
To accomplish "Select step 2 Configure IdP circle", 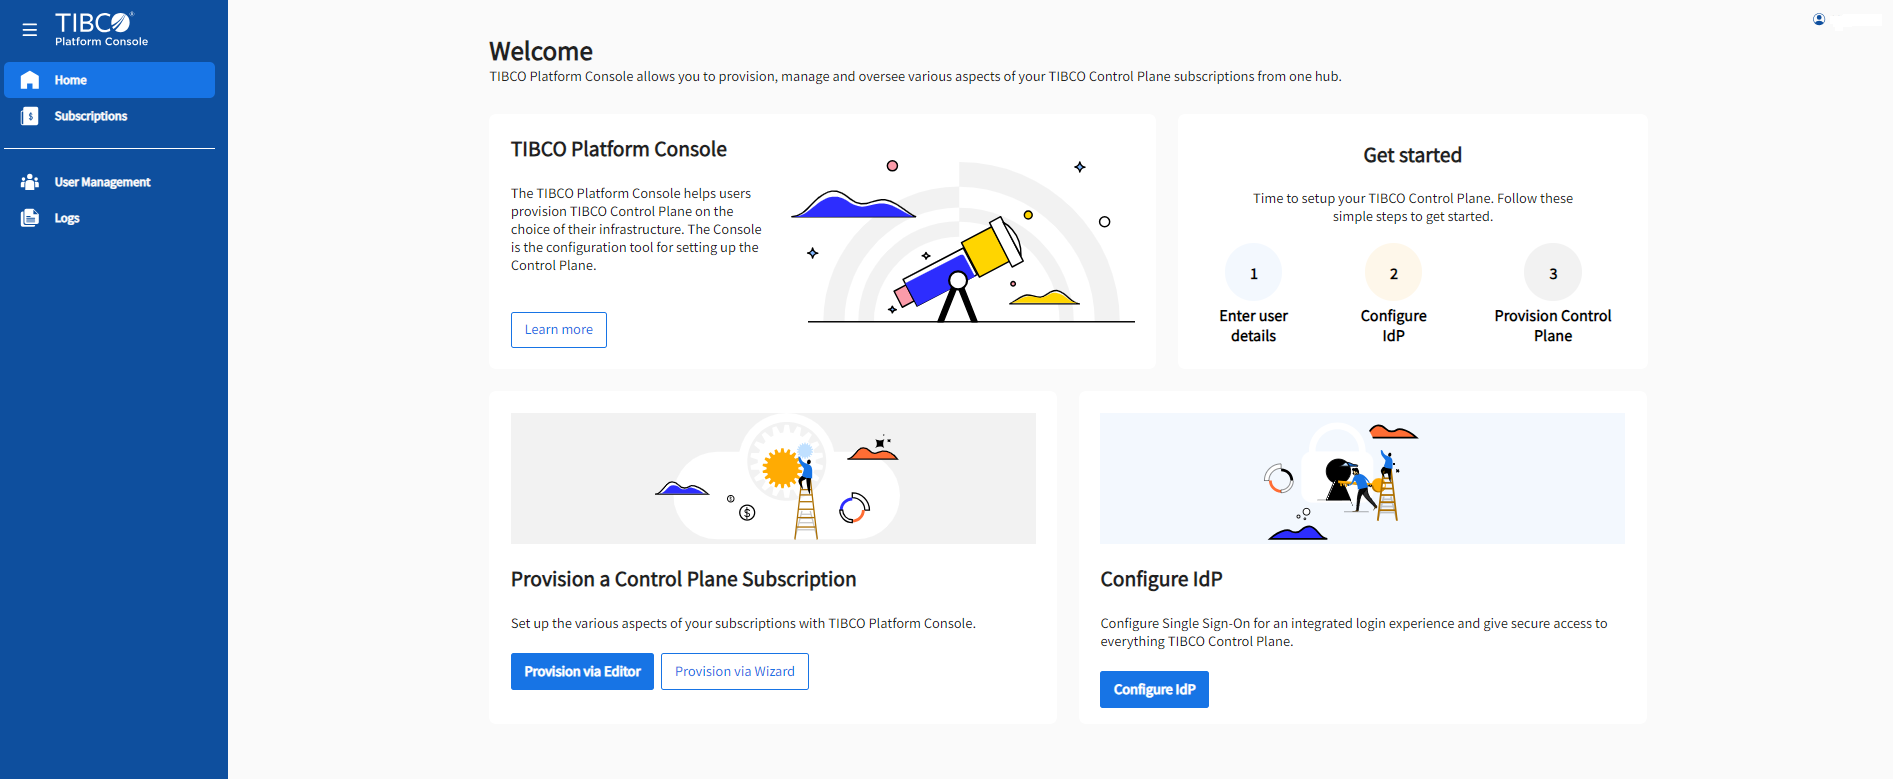I will [1393, 273].
